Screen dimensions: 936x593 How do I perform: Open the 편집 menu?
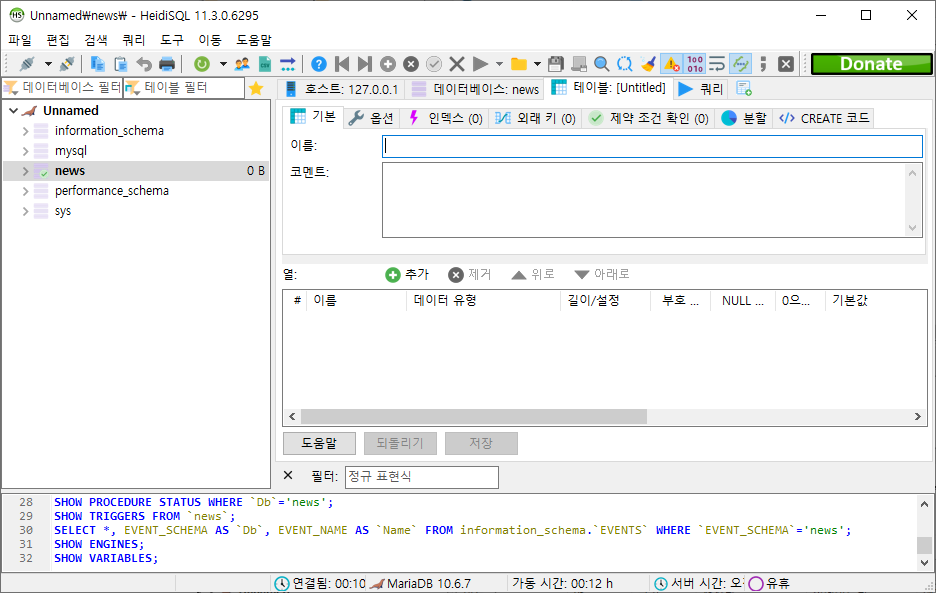coord(58,40)
